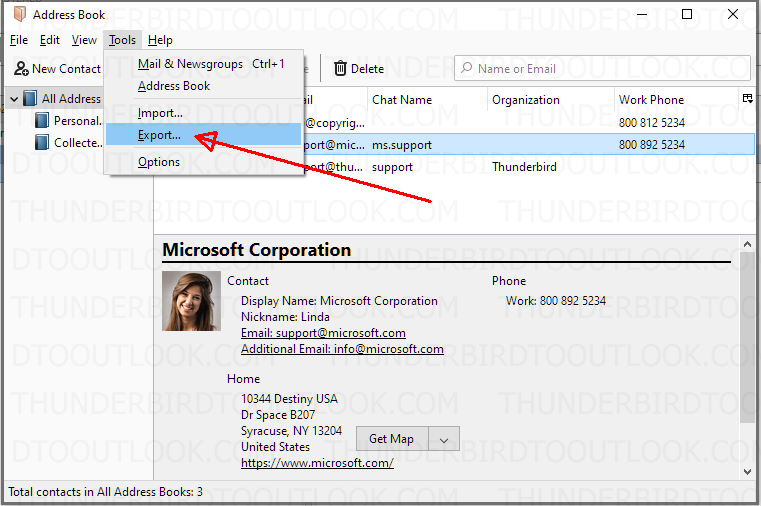Click the Address Book title bar icon
761x506 pixels.
20,15
